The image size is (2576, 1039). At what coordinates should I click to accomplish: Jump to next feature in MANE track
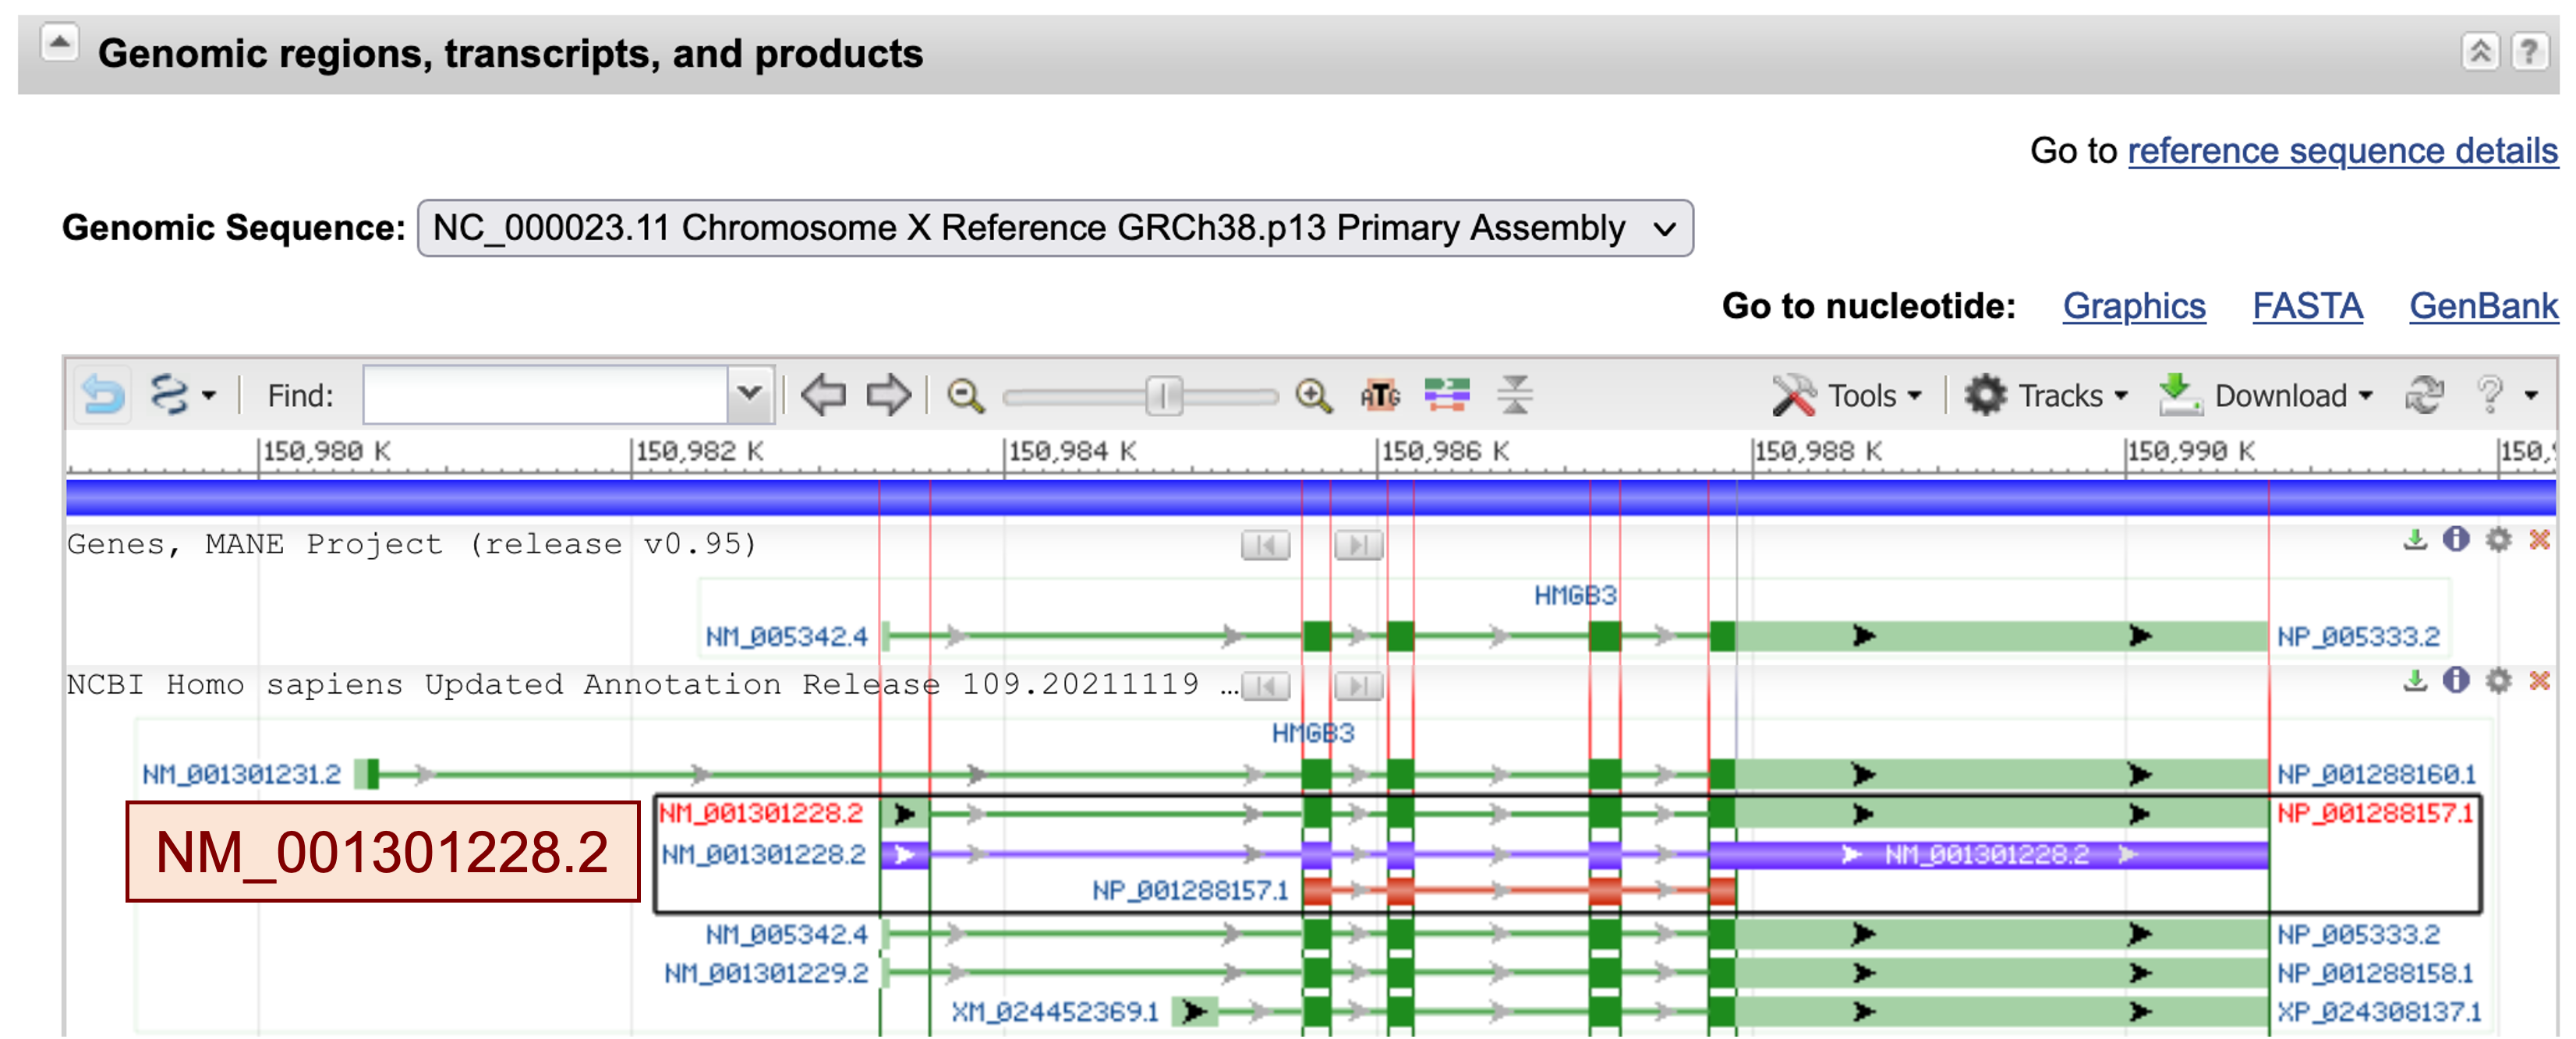coord(1358,545)
